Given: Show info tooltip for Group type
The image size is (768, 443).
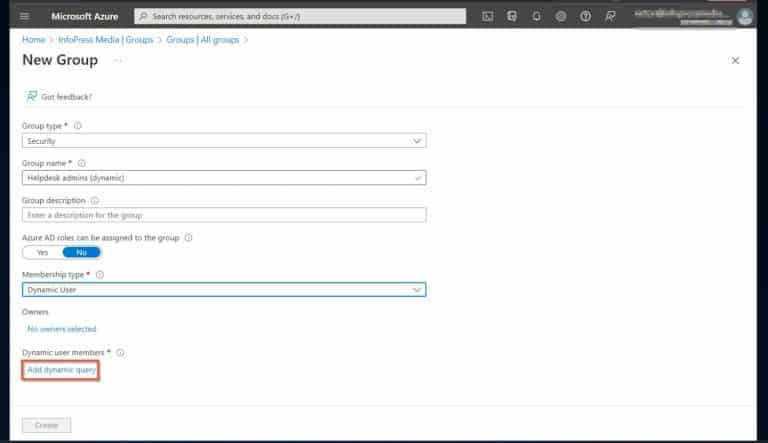Looking at the screenshot, I should coord(77,126).
